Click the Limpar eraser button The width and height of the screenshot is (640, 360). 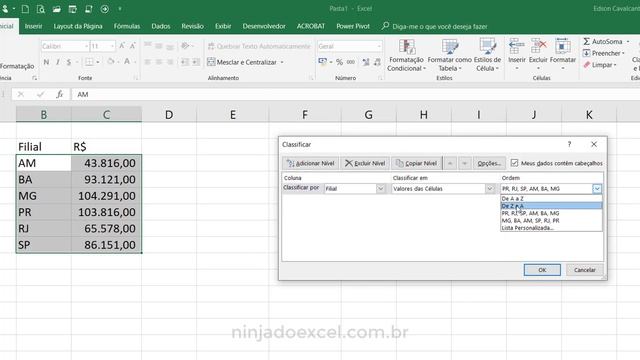tap(600, 65)
